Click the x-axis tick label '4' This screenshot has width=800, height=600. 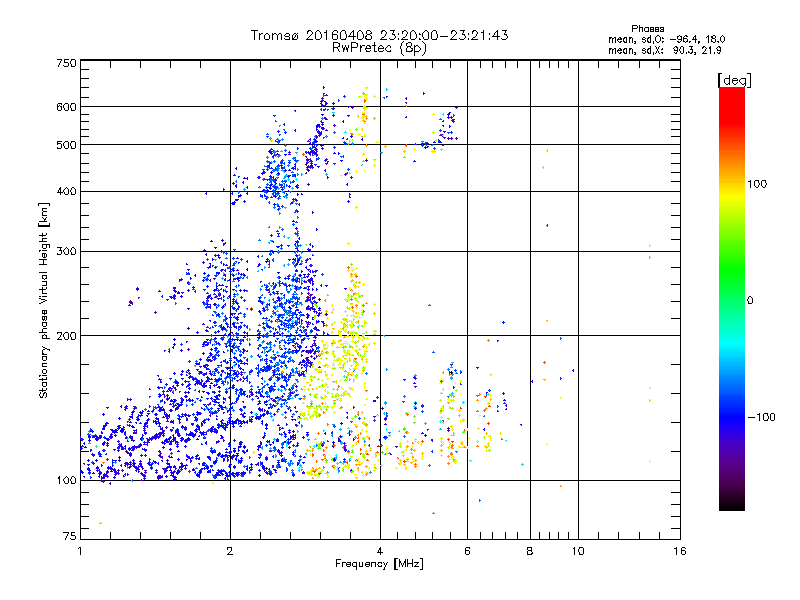(380, 551)
